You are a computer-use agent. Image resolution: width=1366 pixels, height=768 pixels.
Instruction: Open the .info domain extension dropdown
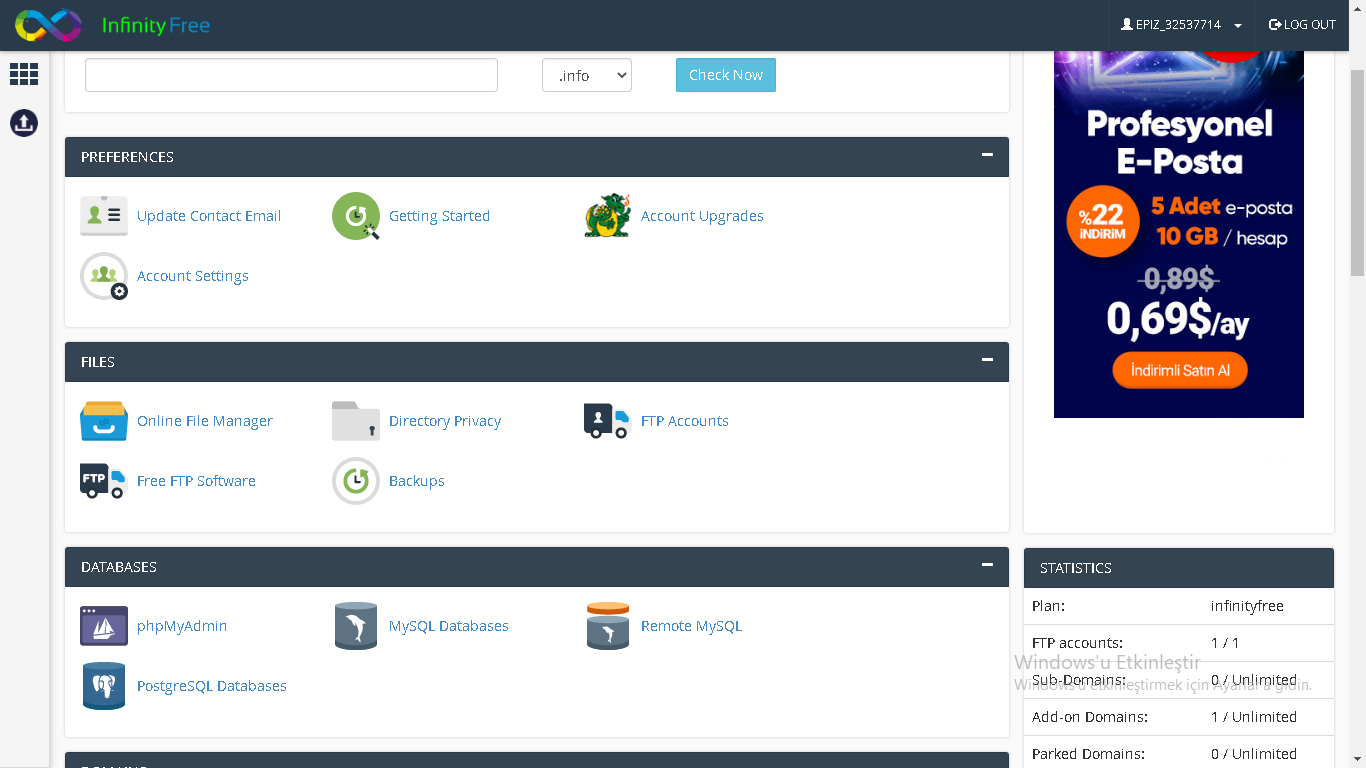click(x=586, y=75)
